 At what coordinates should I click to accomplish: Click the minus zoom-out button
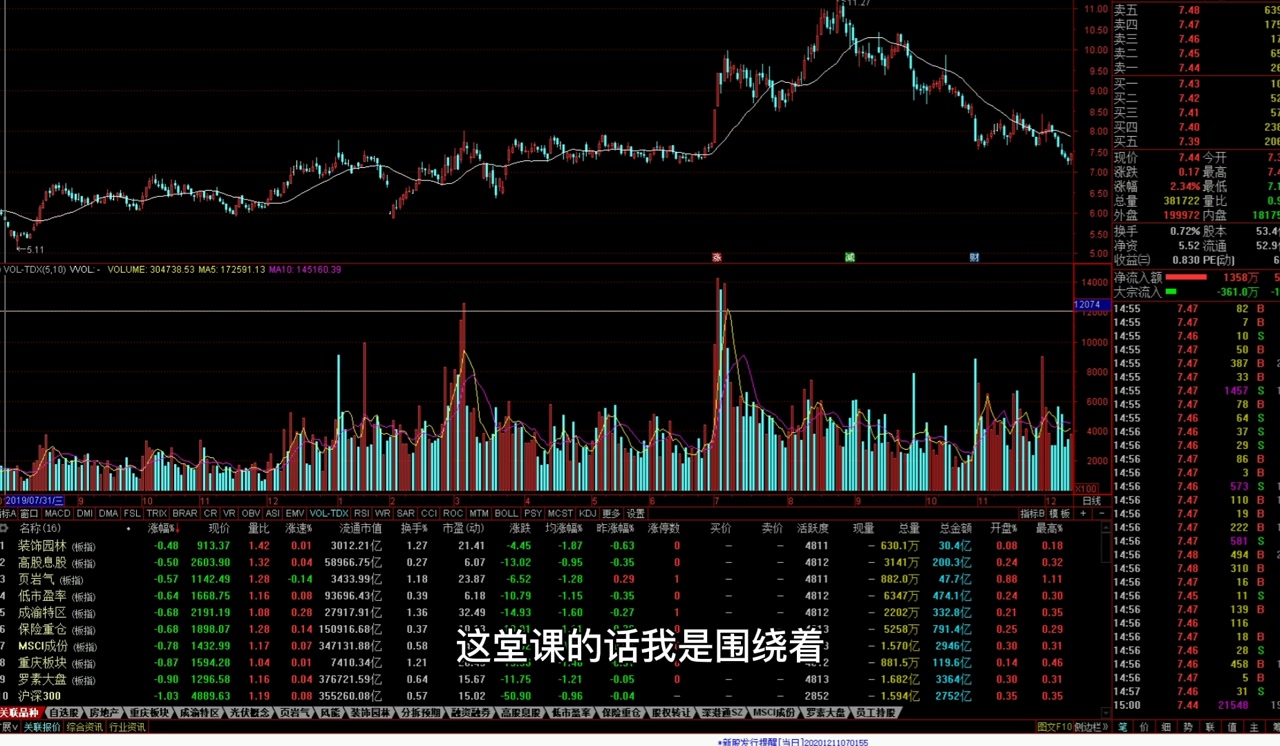[1101, 513]
